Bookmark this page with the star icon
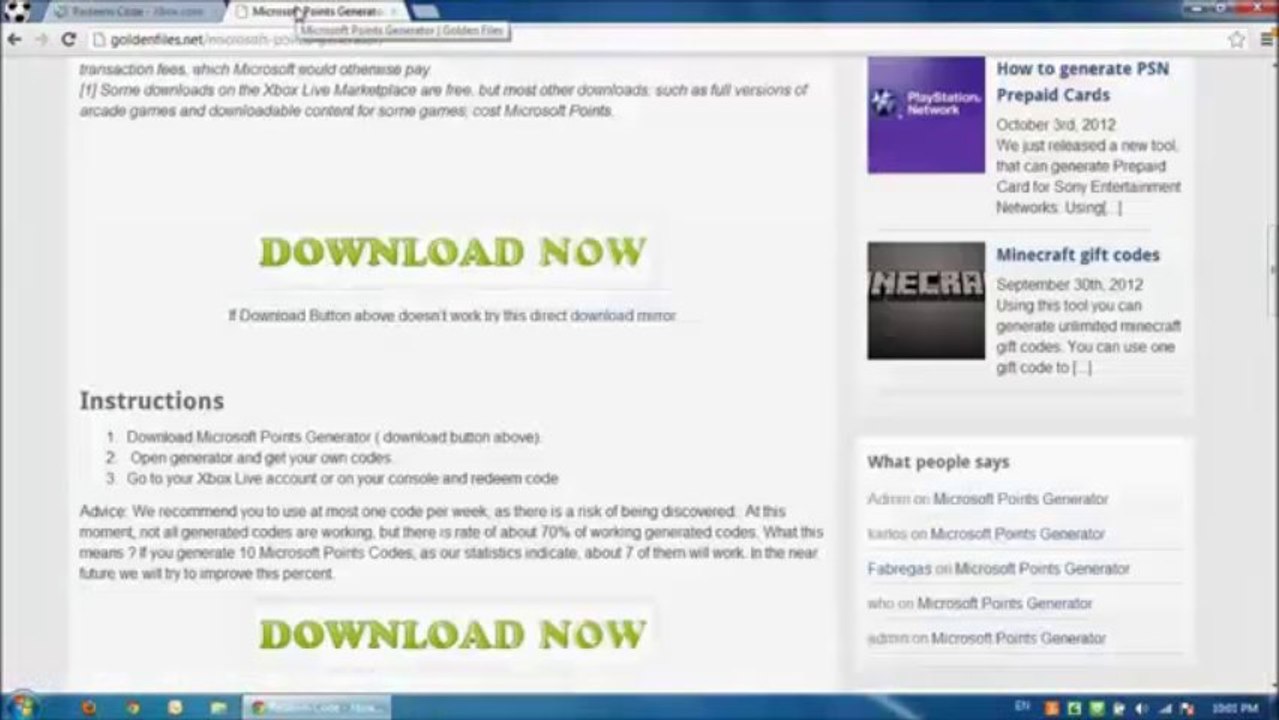 1237,40
